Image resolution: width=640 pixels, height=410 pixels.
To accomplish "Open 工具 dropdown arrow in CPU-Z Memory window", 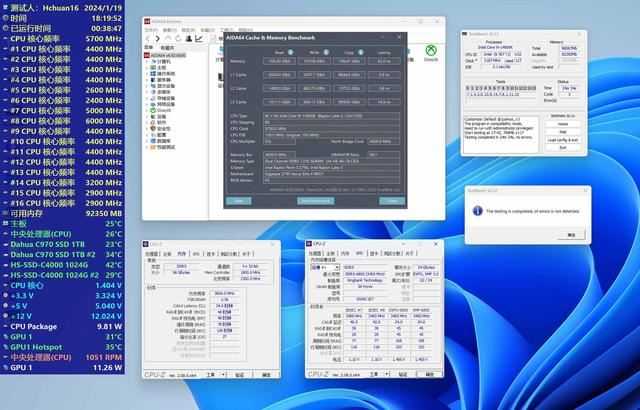I will tap(223, 375).
